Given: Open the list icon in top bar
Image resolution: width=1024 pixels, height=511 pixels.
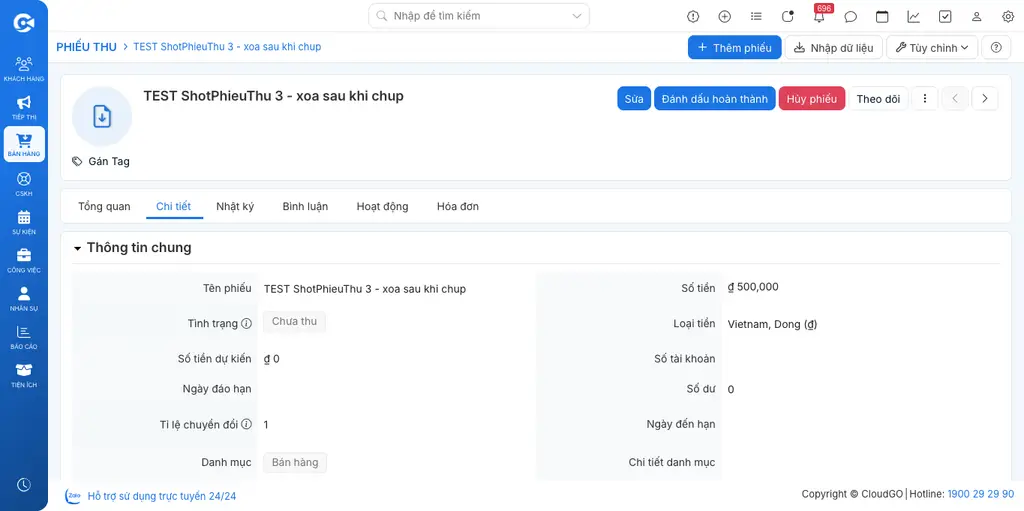Looking at the screenshot, I should coord(756,16).
